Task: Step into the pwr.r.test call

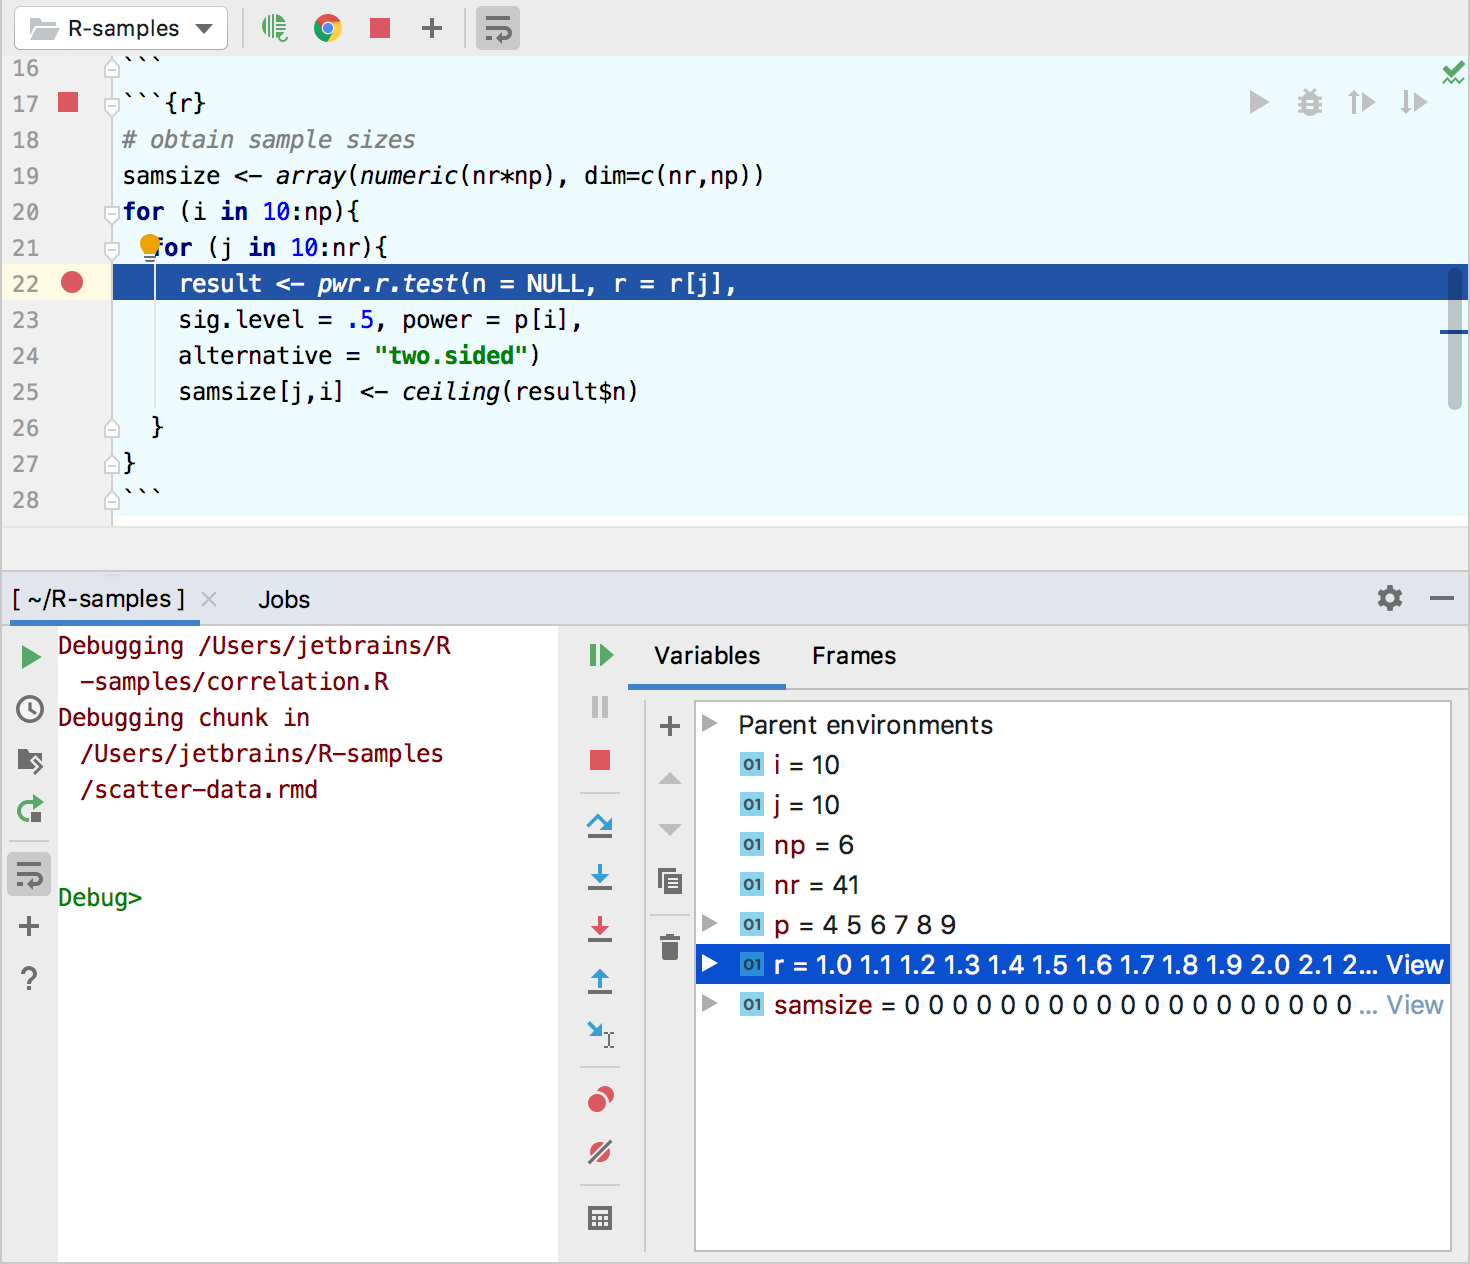Action: [600, 877]
